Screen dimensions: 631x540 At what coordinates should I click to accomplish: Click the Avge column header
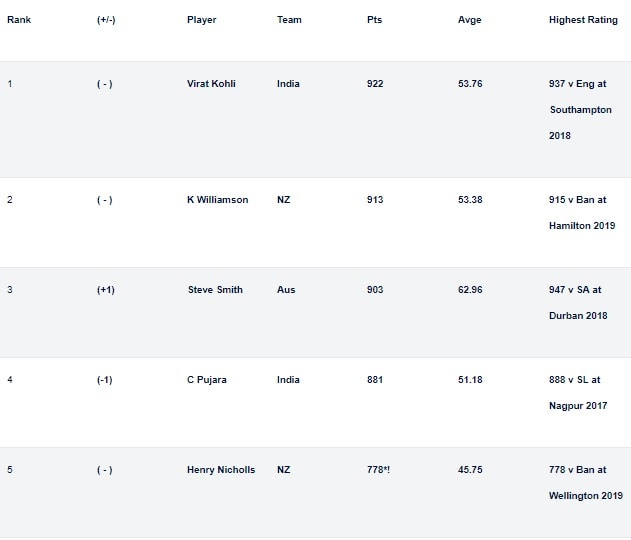469,20
